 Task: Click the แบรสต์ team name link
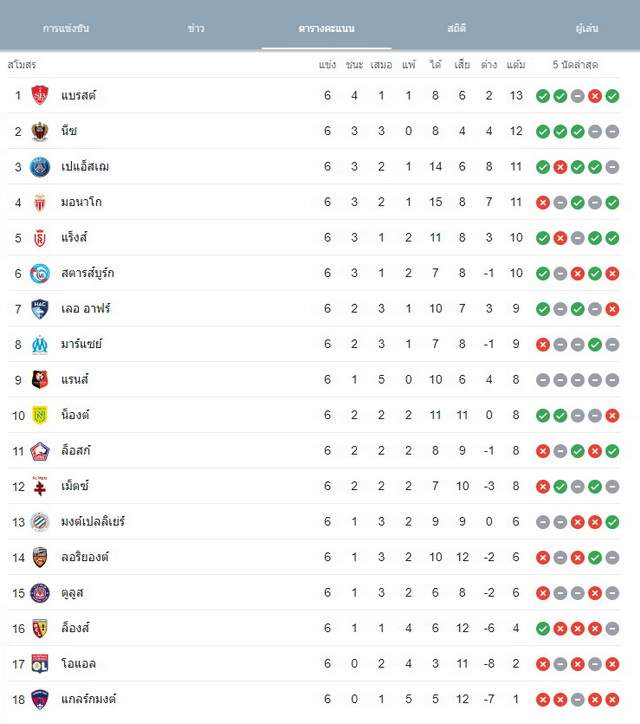point(78,96)
